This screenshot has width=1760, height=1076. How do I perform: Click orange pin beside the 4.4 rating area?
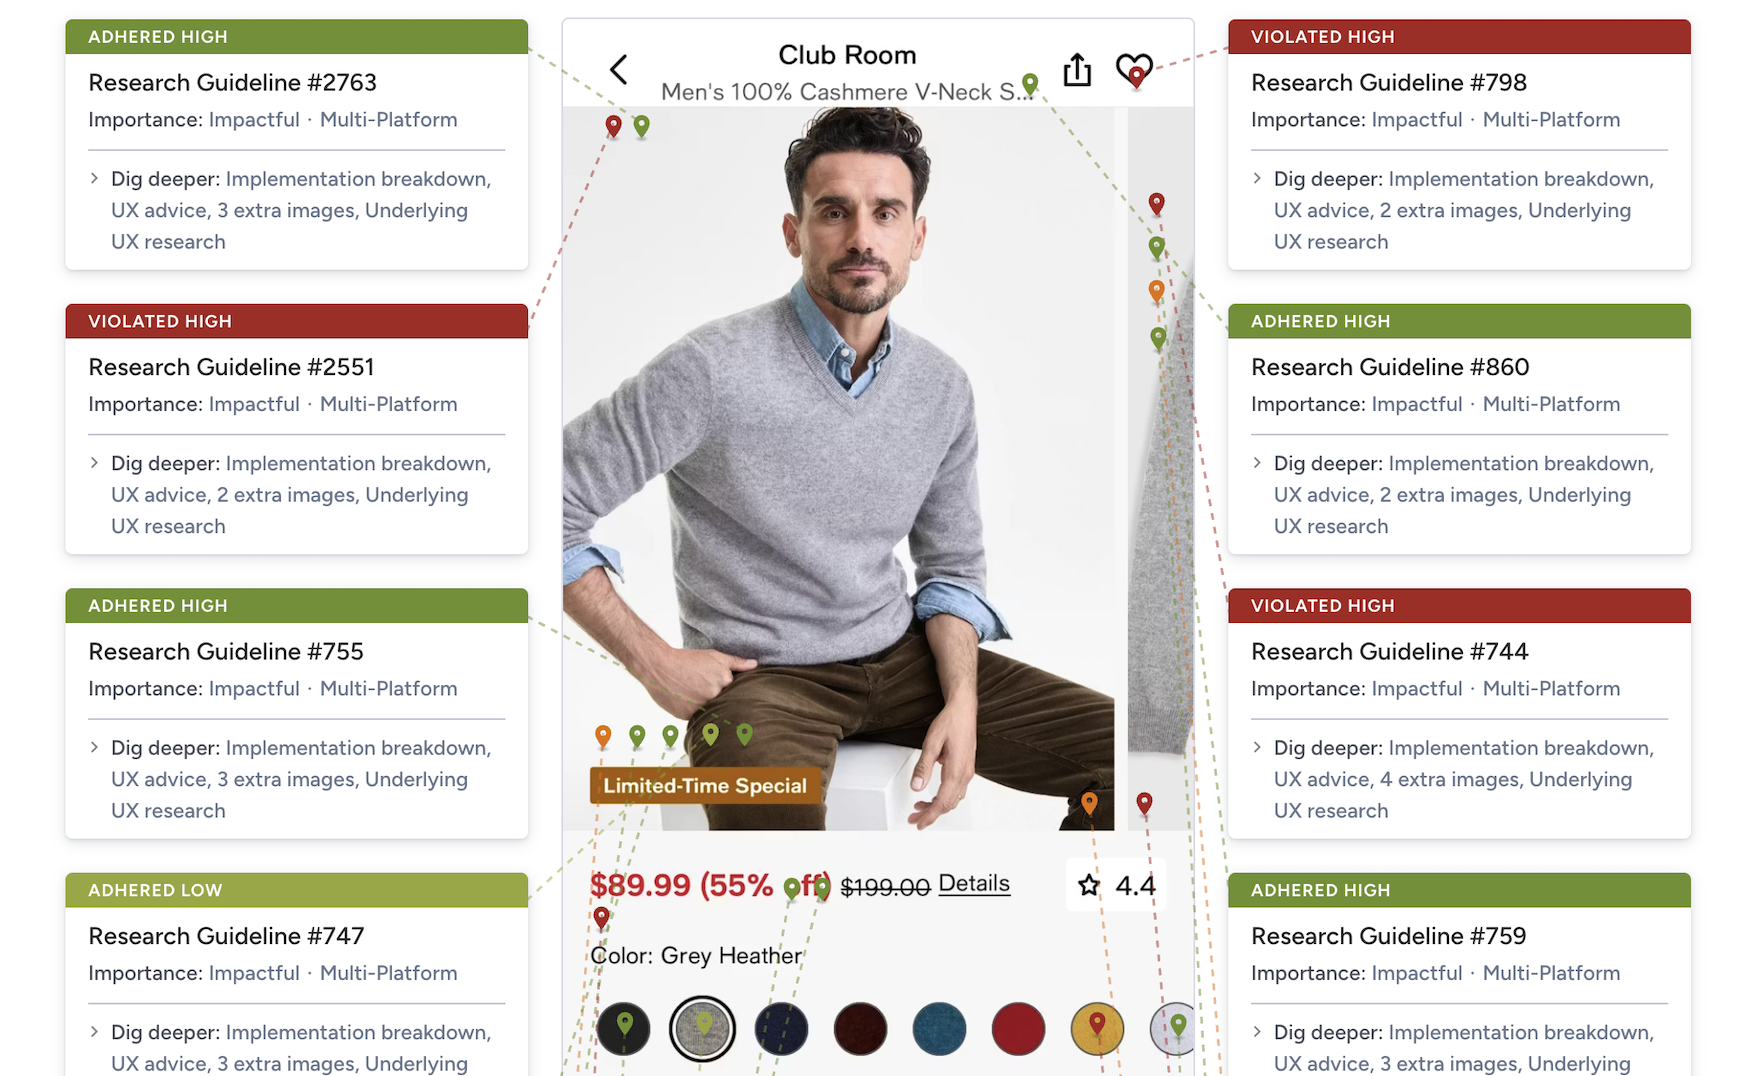click(x=1089, y=802)
